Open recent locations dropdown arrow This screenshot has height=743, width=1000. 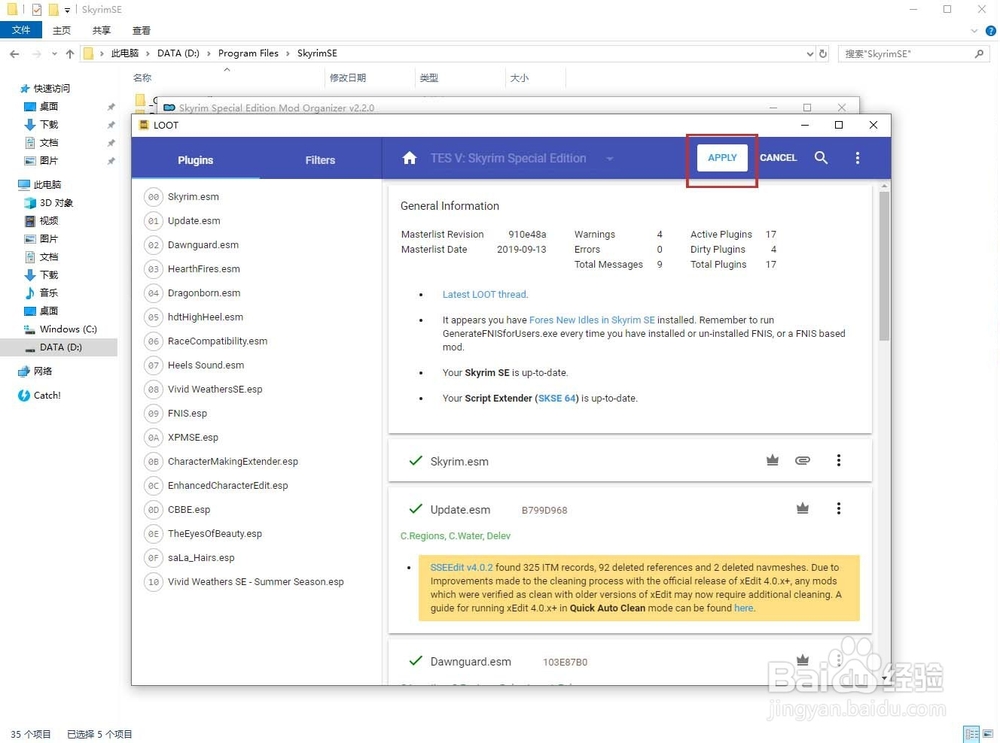click(x=54, y=54)
